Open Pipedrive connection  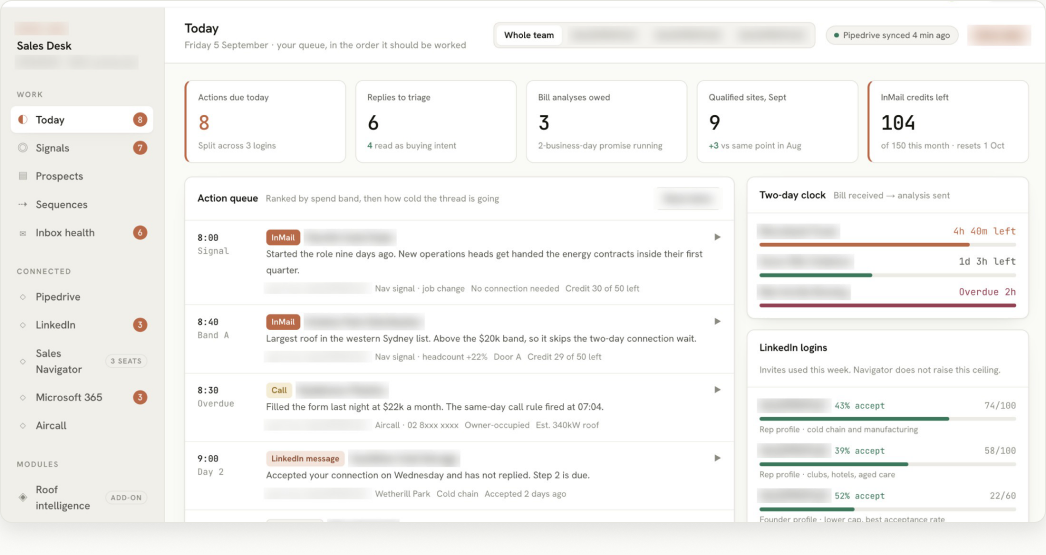[82, 297]
